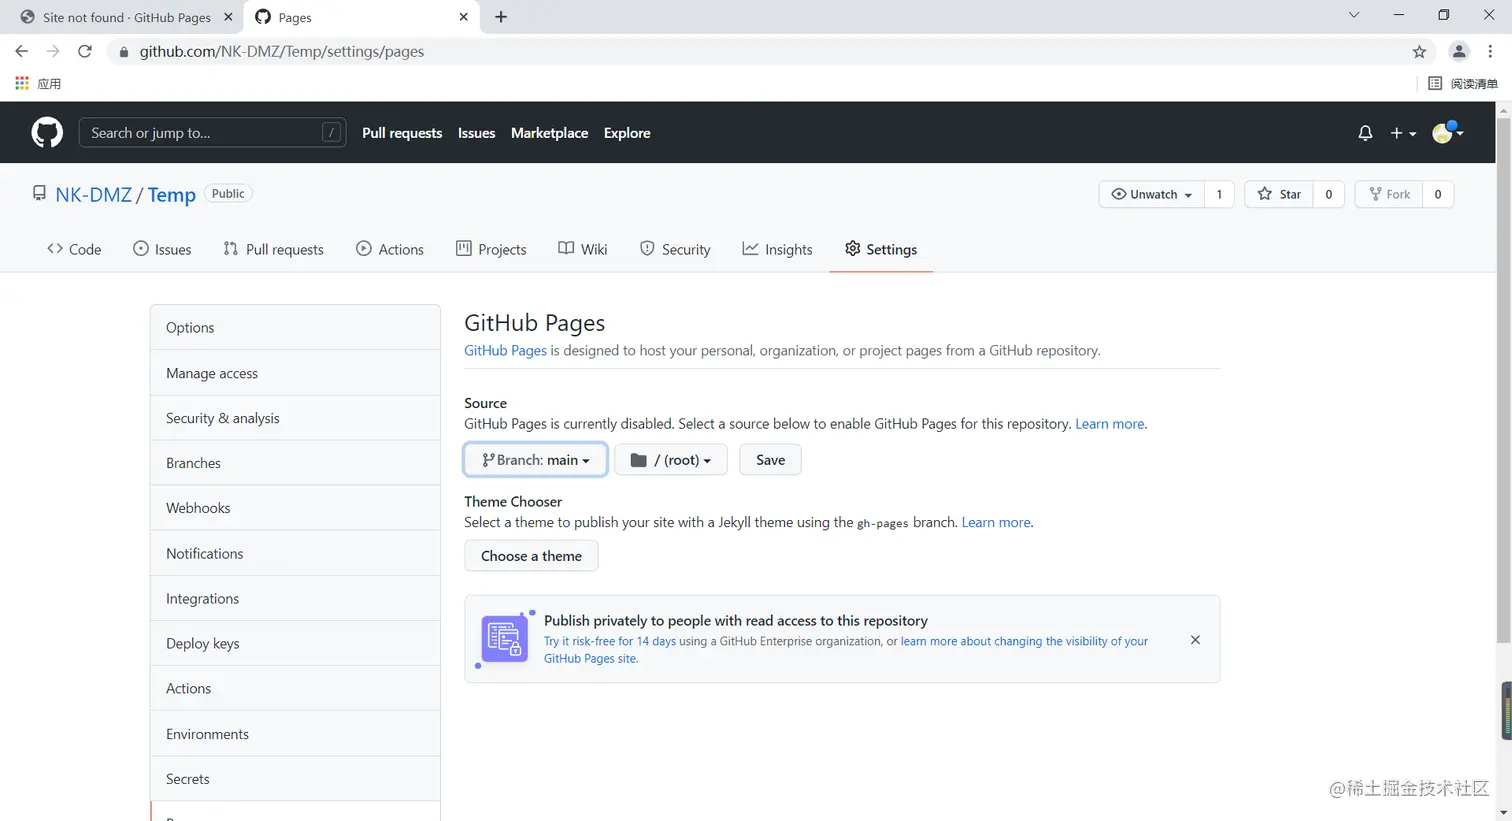Open Chrome's three-dot menu
1512x821 pixels.
pos(1490,52)
